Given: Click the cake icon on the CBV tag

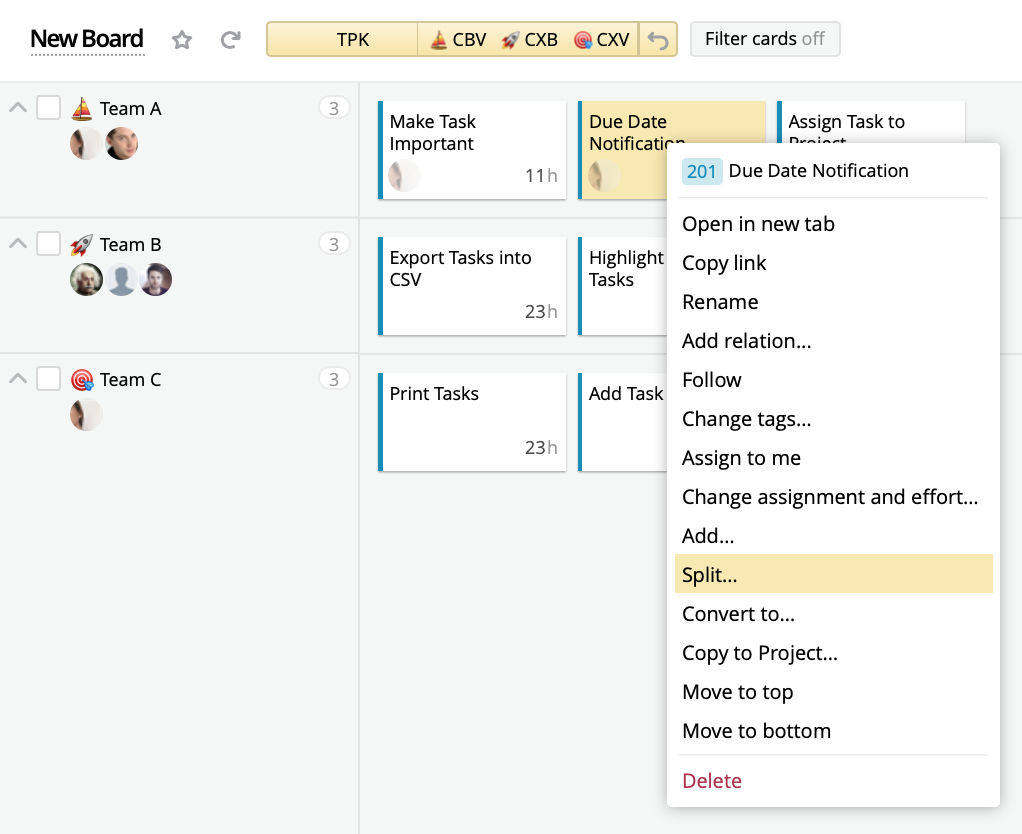Looking at the screenshot, I should point(437,40).
